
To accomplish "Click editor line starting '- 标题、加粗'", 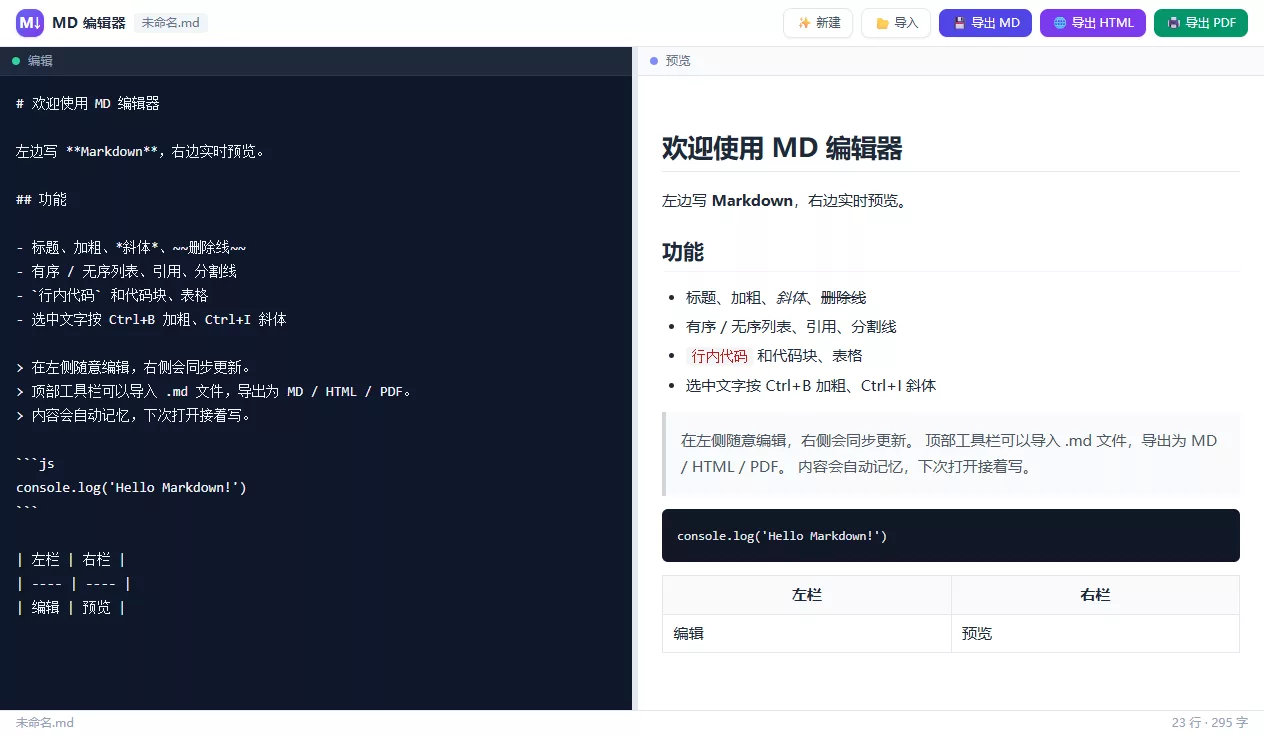I will (x=131, y=247).
